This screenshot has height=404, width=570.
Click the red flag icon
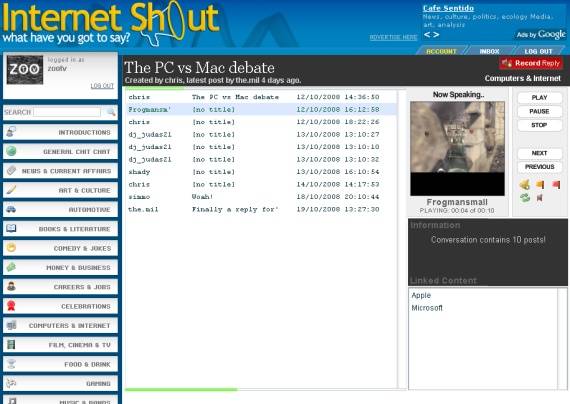[556, 185]
